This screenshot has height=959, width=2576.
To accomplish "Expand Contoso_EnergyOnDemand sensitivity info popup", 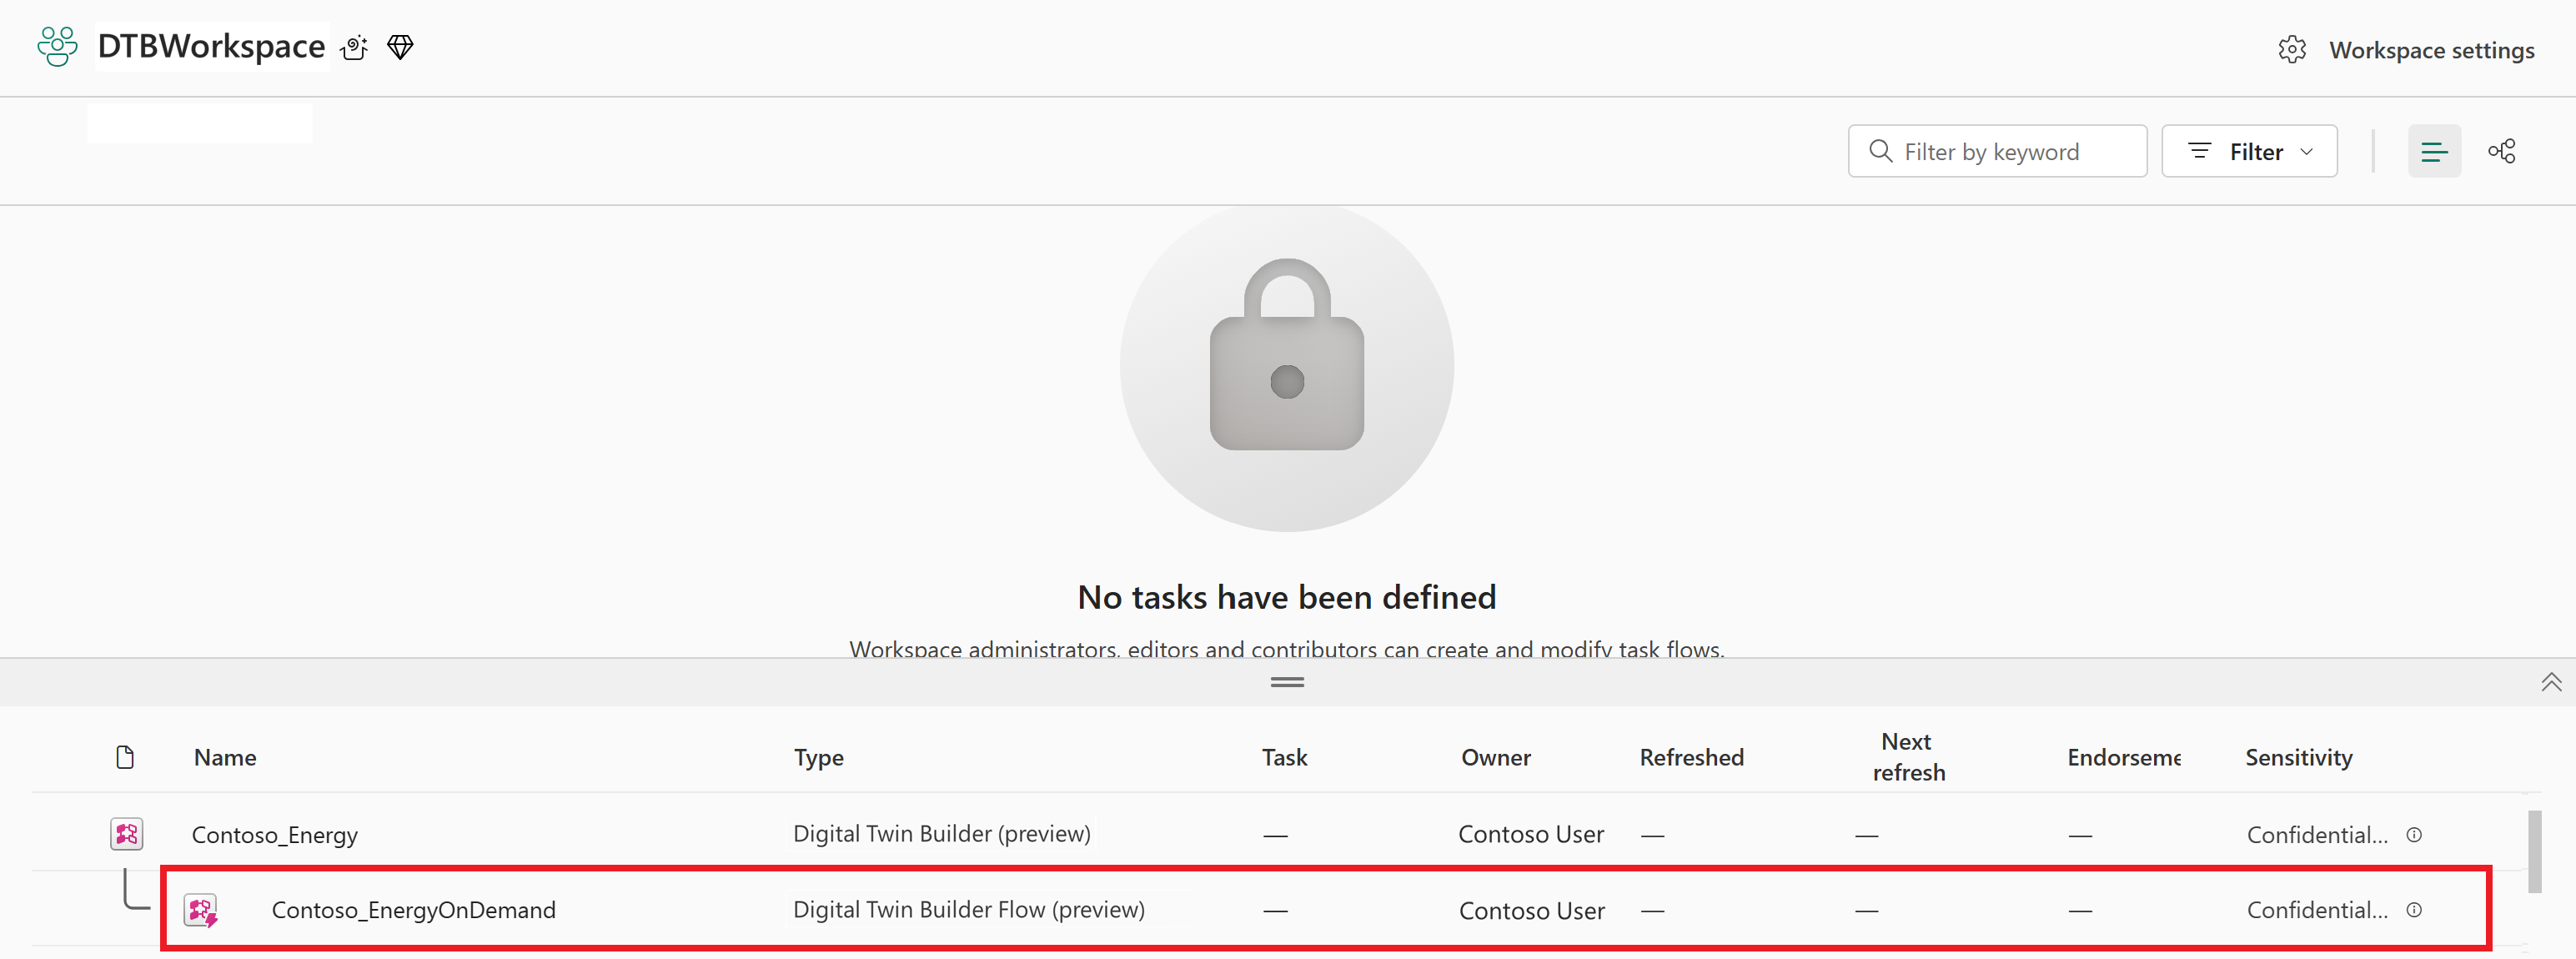I will coord(2415,910).
